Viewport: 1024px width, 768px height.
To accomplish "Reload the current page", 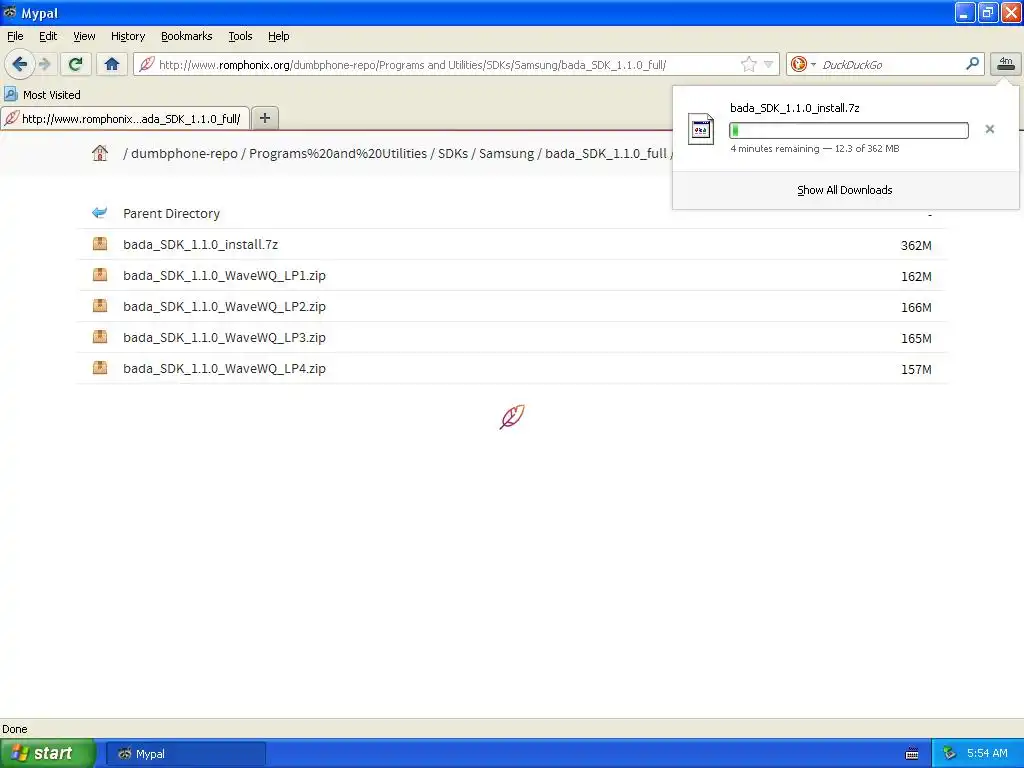I will 75,64.
